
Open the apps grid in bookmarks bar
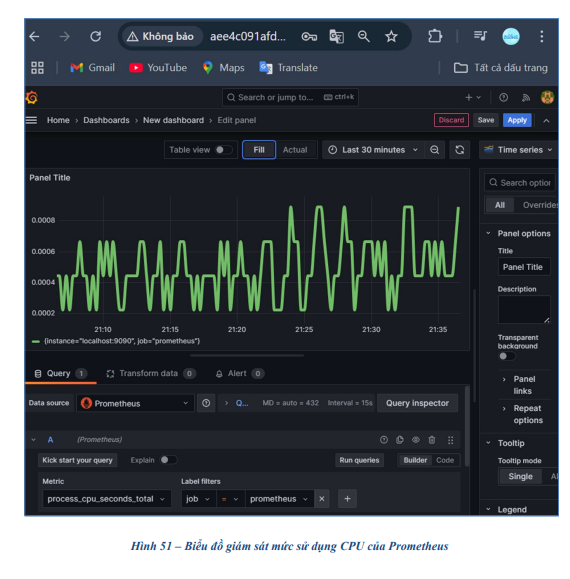pyautogui.click(x=37, y=68)
